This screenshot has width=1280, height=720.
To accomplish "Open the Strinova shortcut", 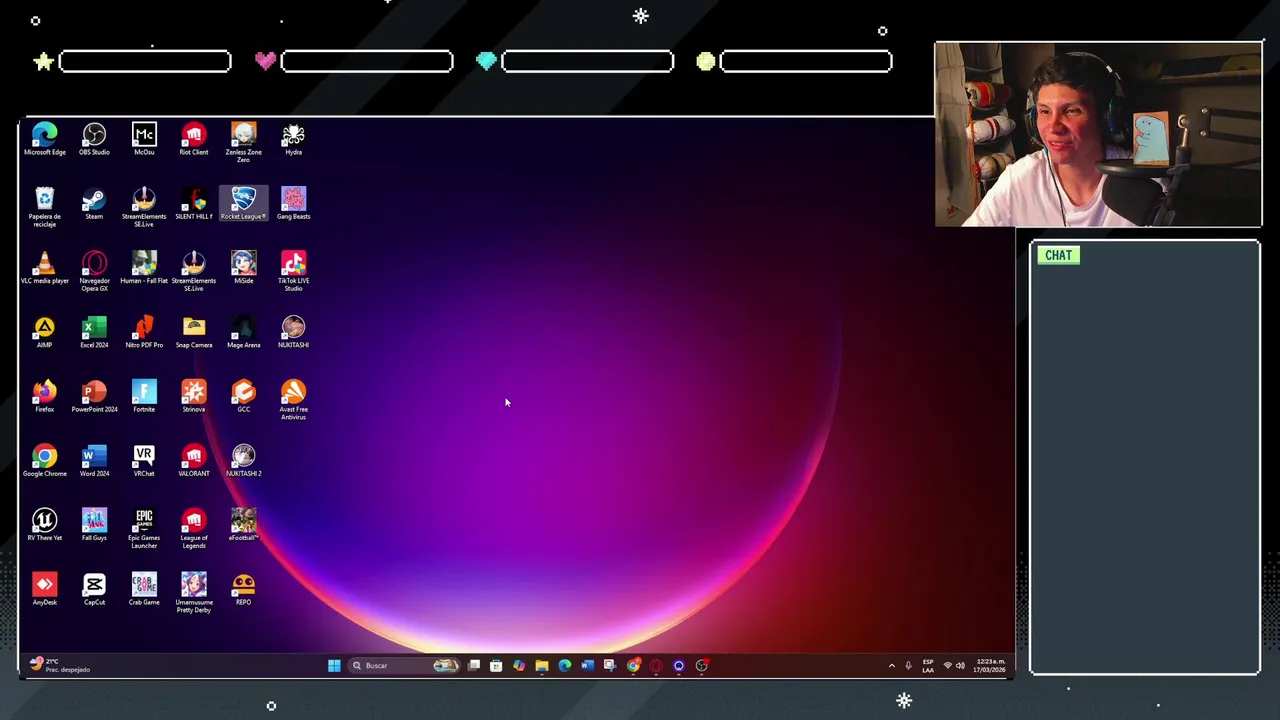I will click(194, 396).
